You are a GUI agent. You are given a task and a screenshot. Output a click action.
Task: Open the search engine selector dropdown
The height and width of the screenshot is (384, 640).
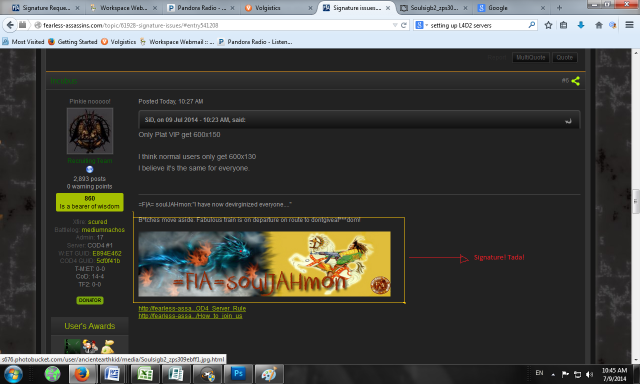coord(421,25)
